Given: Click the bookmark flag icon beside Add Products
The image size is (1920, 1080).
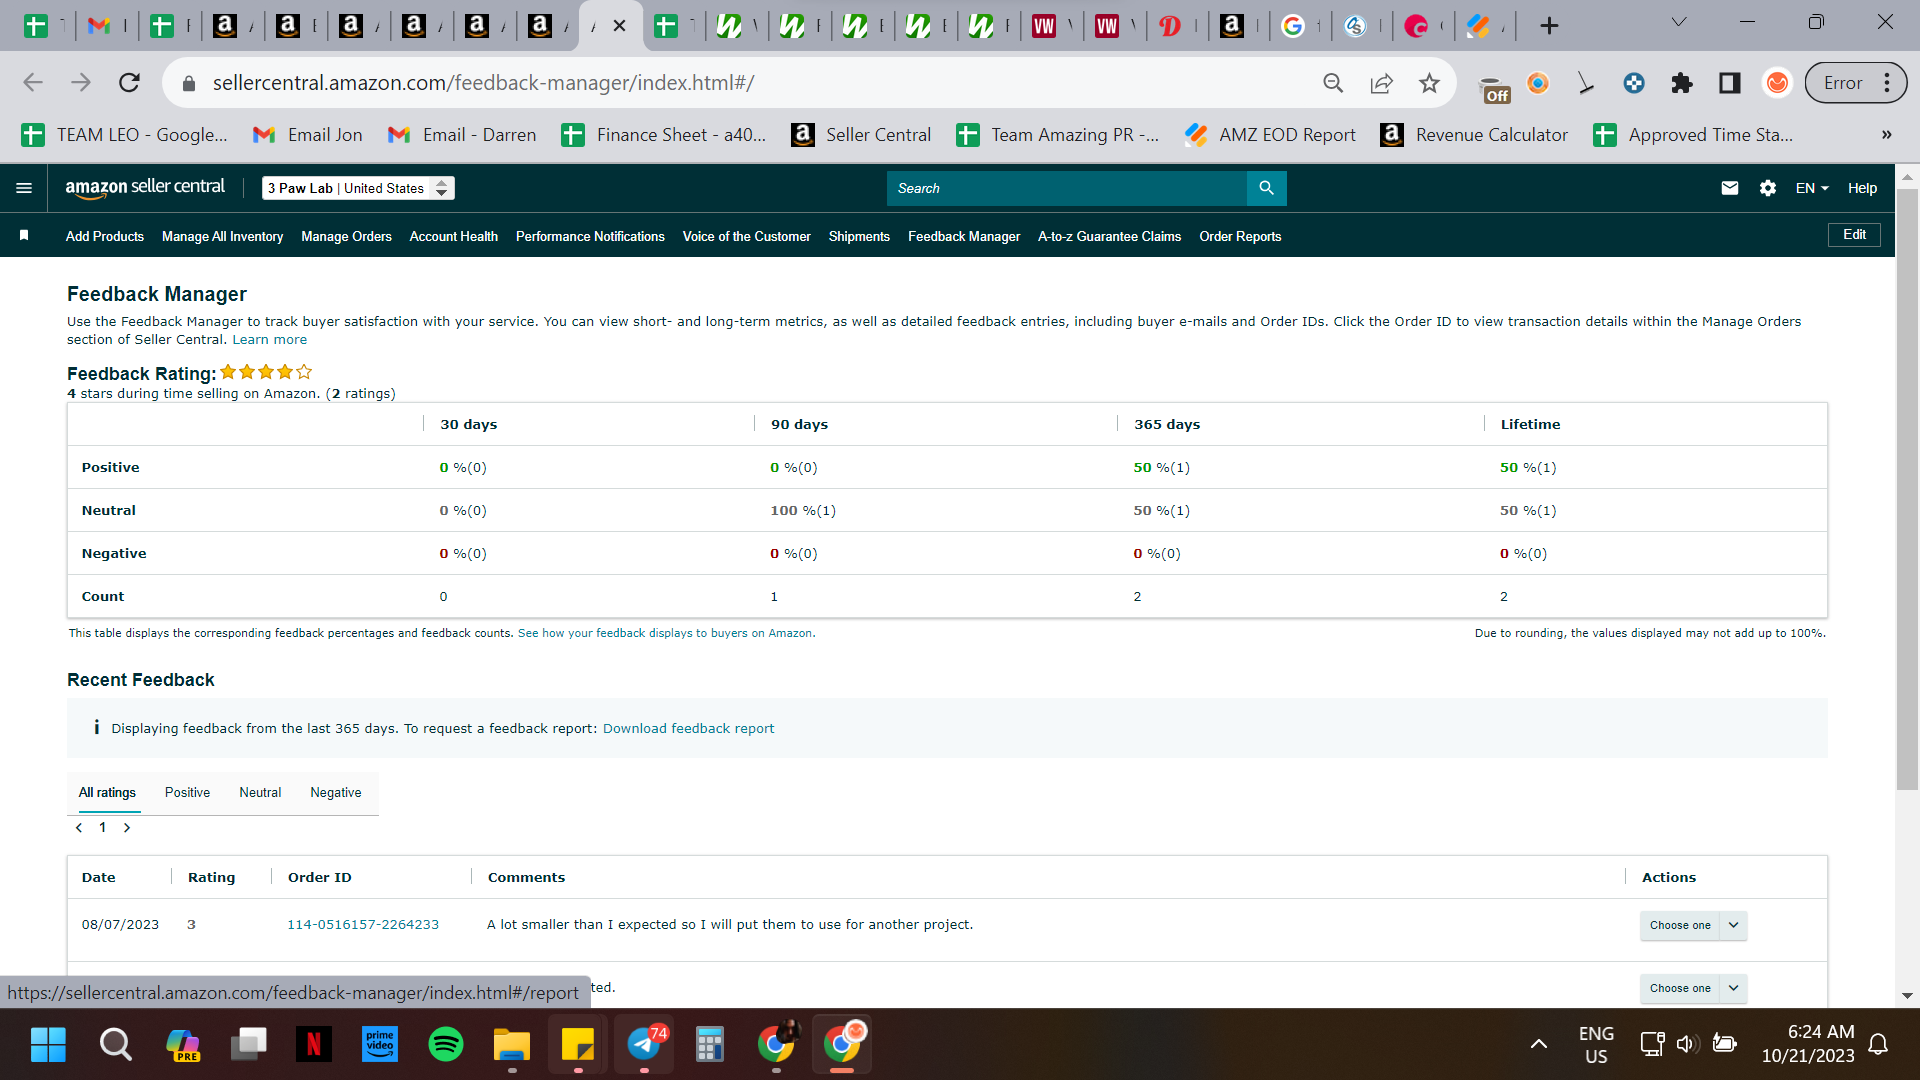Looking at the screenshot, I should coord(24,235).
